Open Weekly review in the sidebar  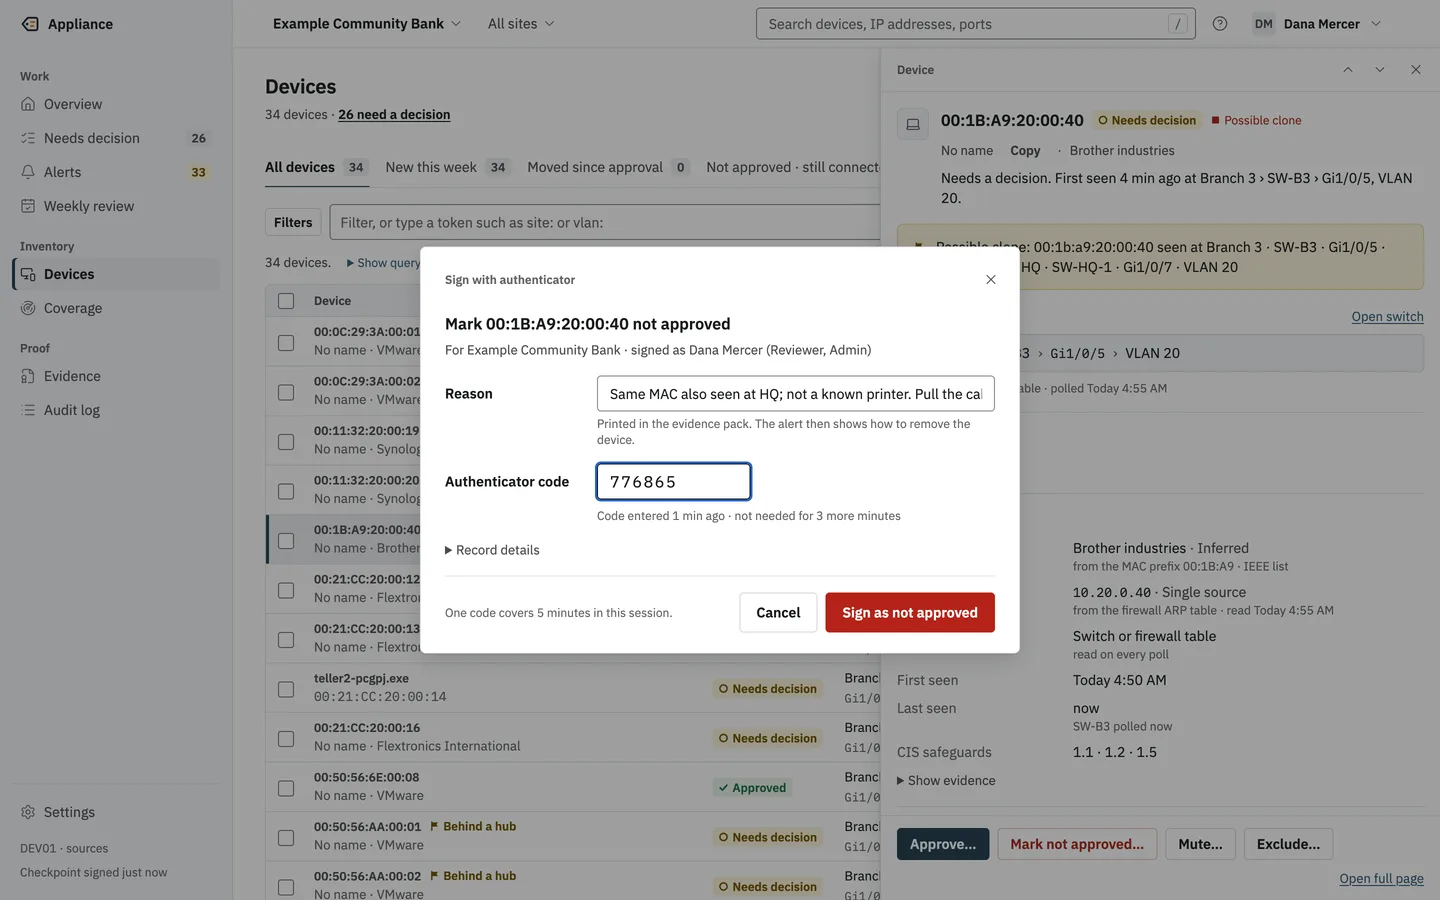click(x=116, y=206)
